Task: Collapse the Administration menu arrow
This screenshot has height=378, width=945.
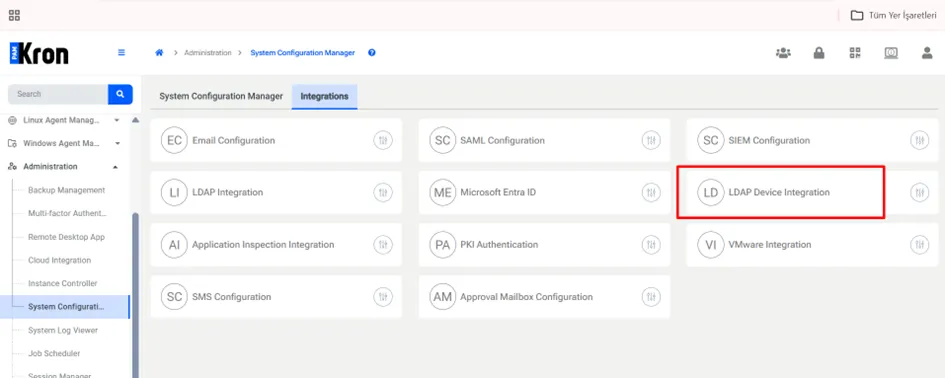Action: [x=115, y=166]
